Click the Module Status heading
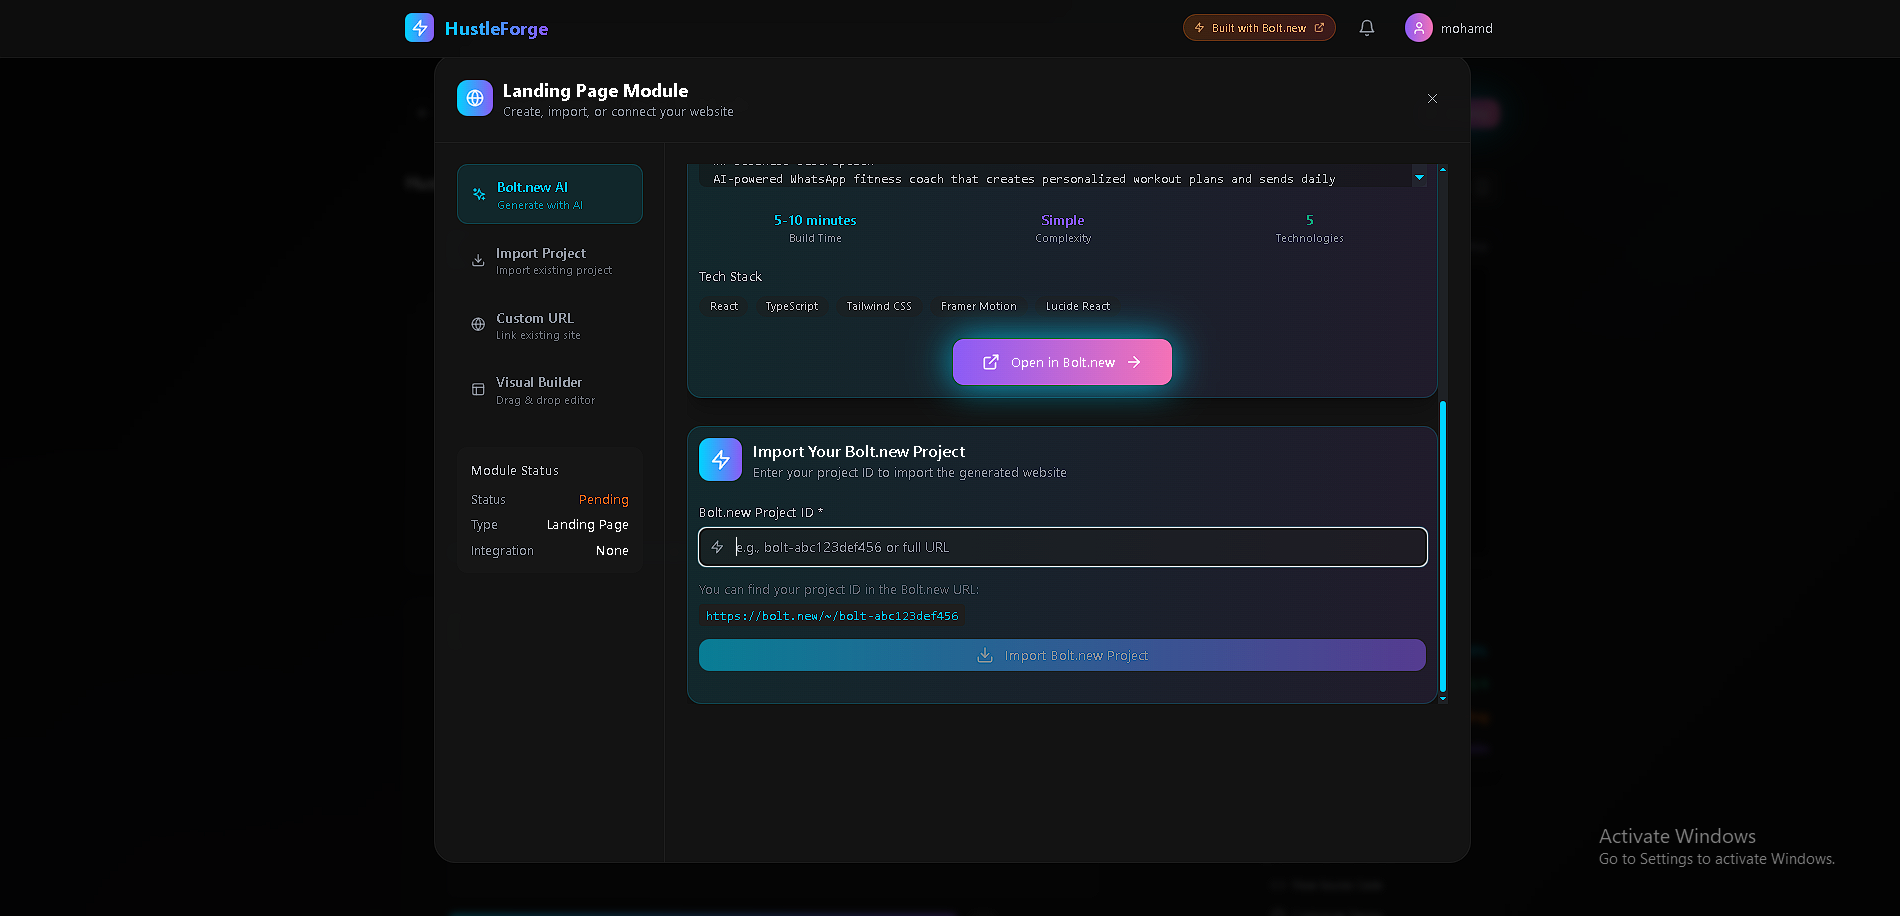The height and width of the screenshot is (916, 1900). (x=515, y=471)
